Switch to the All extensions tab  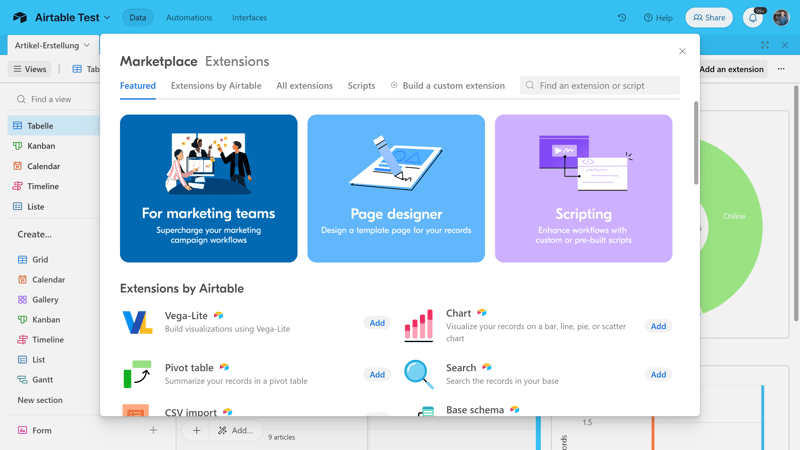305,86
